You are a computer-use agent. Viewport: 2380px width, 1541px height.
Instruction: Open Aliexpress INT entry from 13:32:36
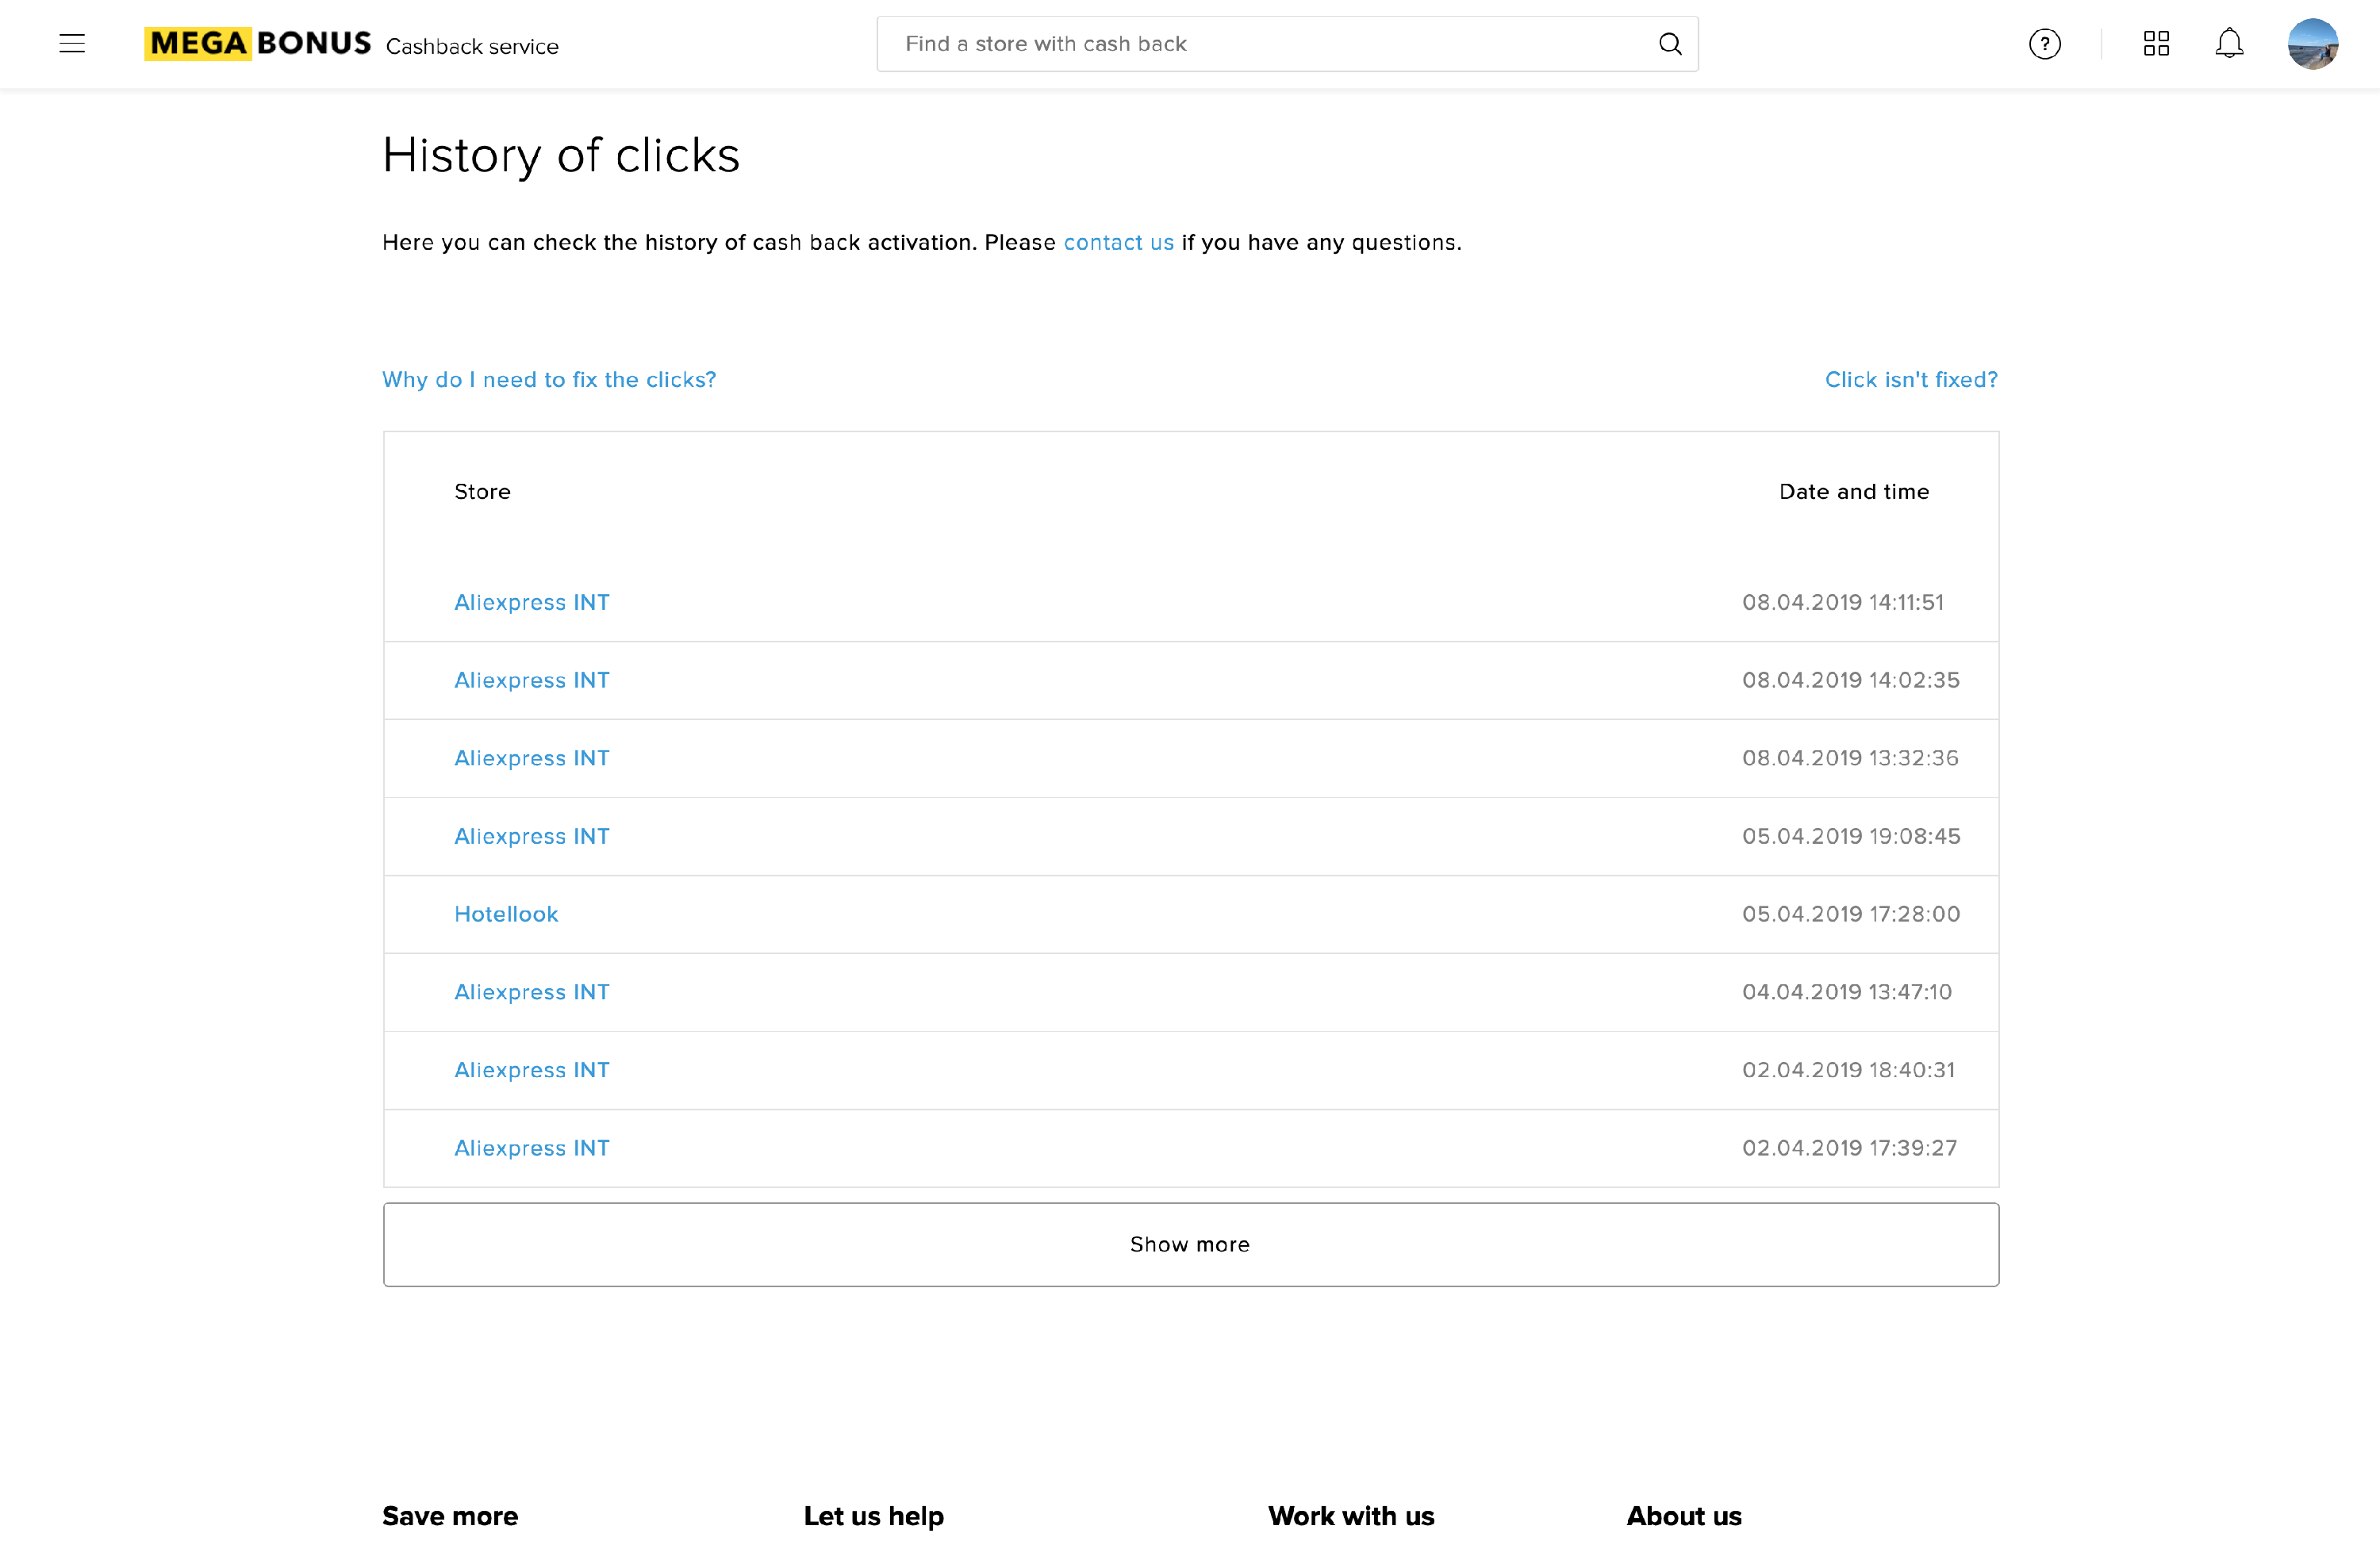coord(532,758)
